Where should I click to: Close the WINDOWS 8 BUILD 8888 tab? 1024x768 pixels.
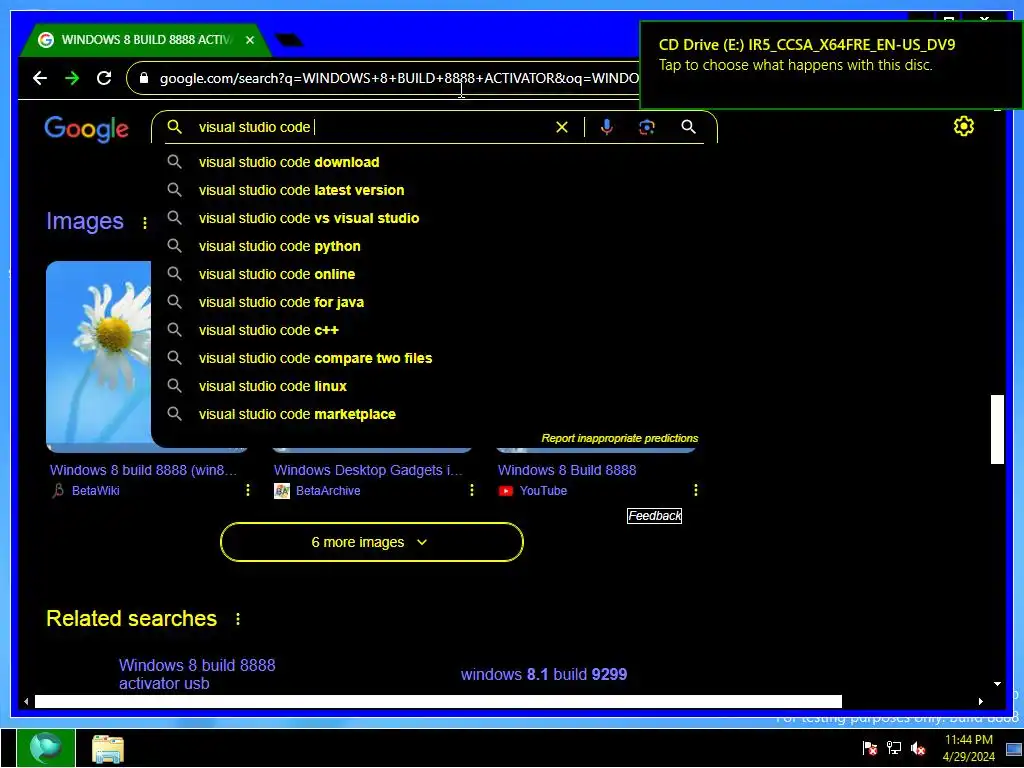[x=249, y=40]
